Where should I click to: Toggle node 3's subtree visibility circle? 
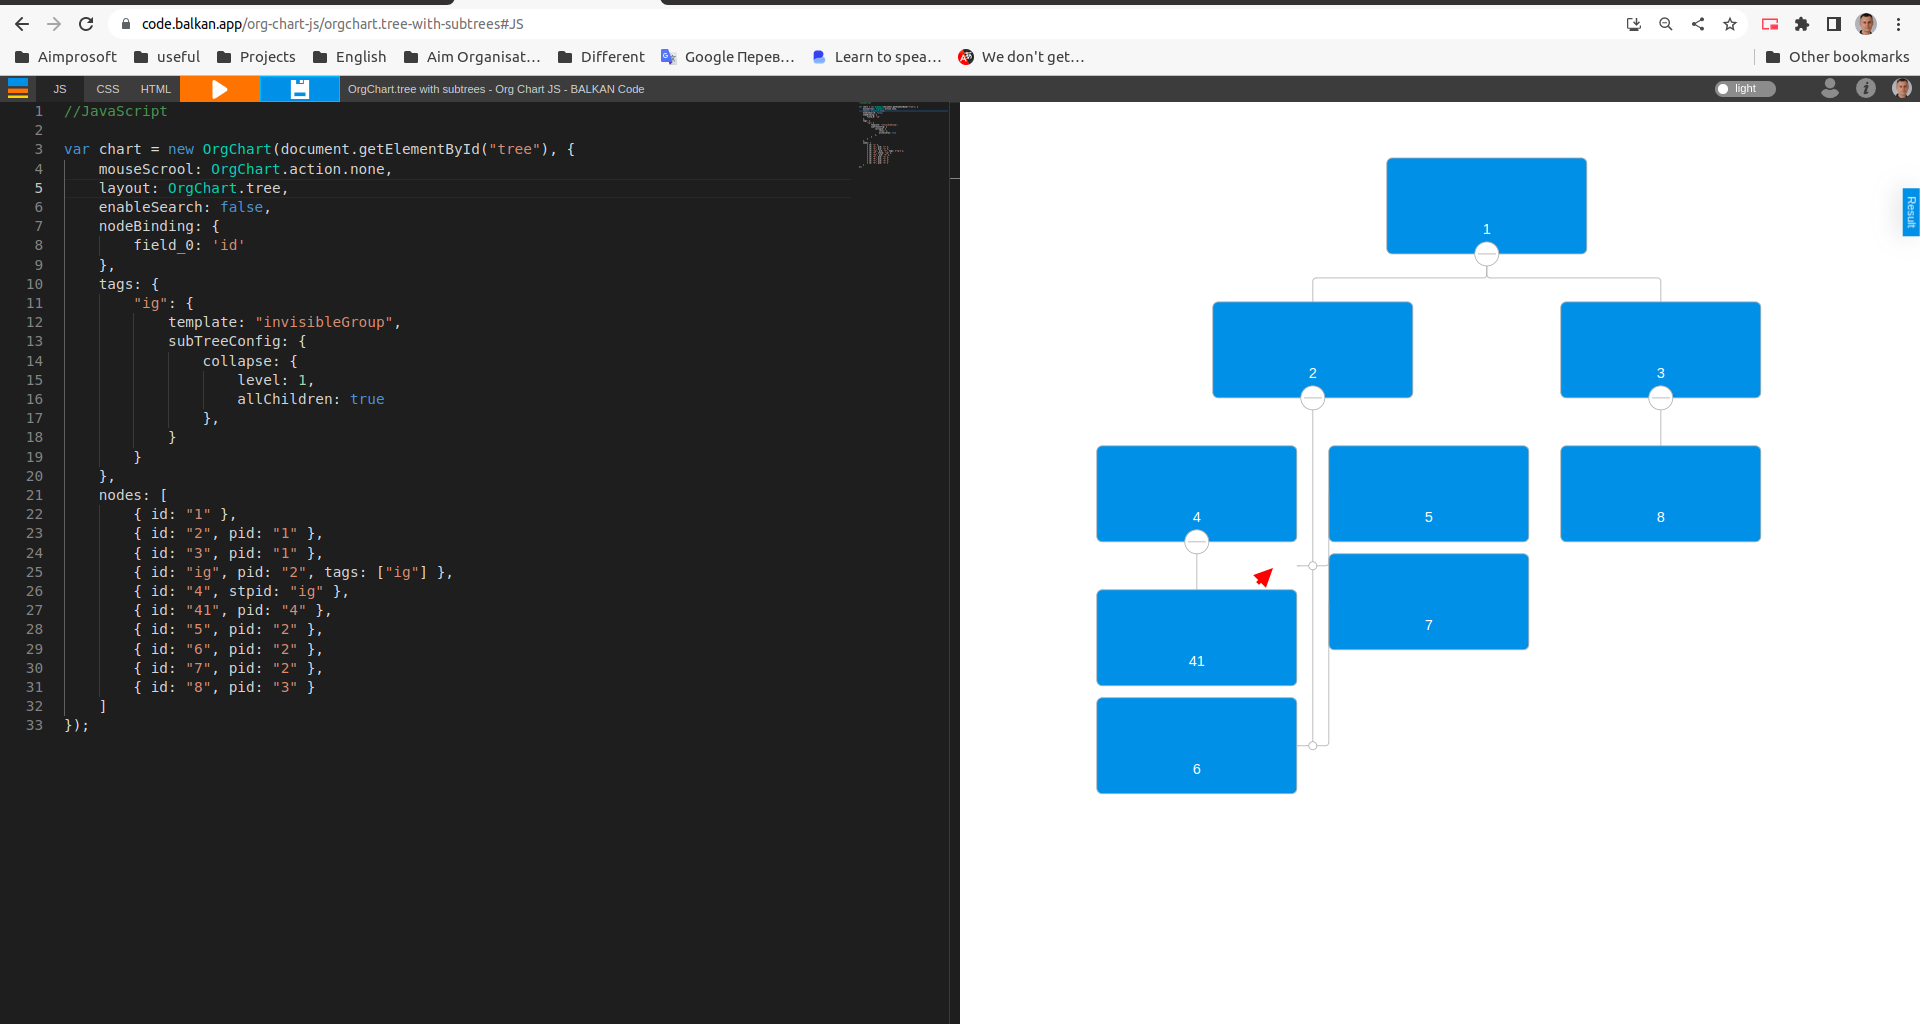click(1660, 397)
